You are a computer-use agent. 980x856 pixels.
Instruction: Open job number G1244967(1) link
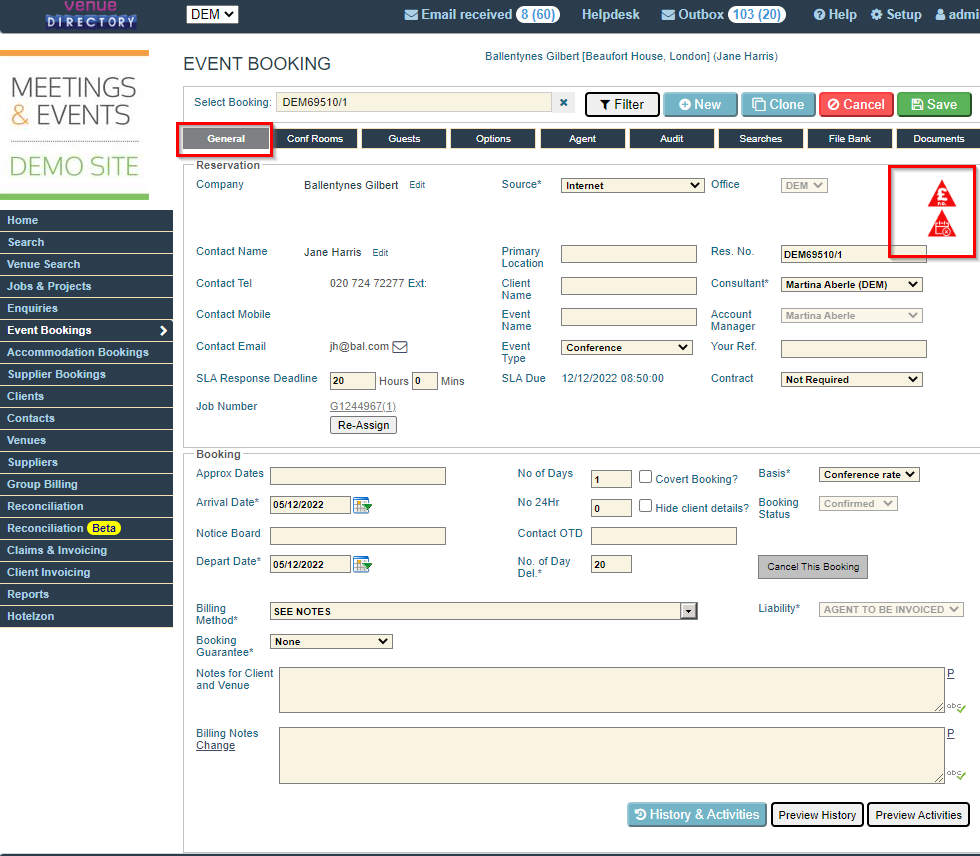(362, 406)
